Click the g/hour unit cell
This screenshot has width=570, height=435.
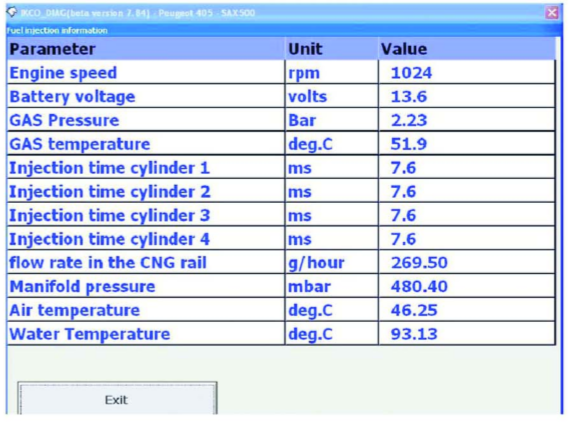pyautogui.click(x=332, y=262)
